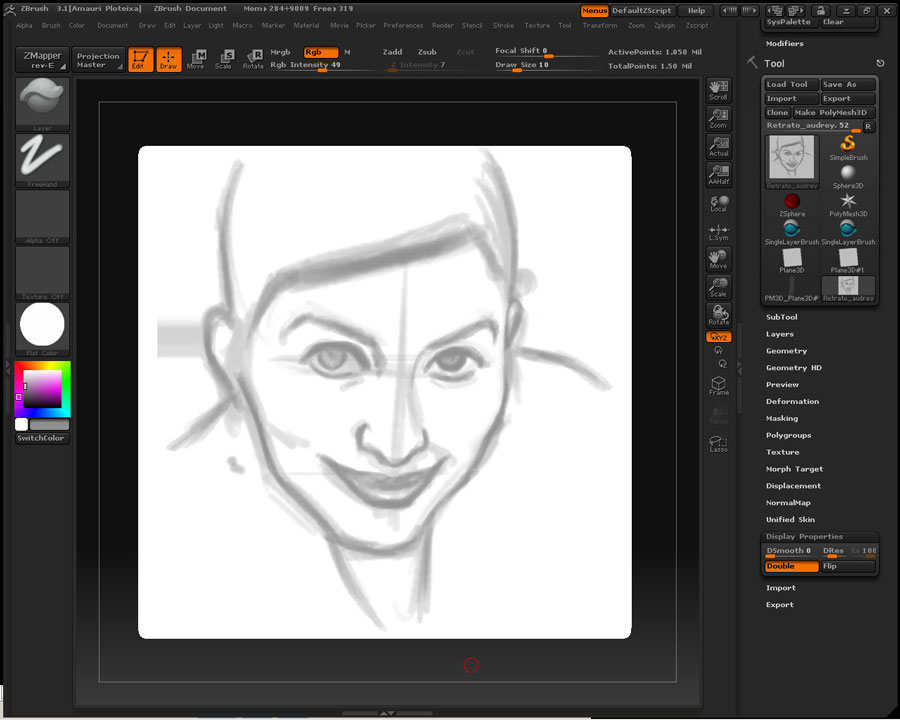Expand the SubTool sub-palette
Viewport: 900px width, 720px height.
(782, 317)
